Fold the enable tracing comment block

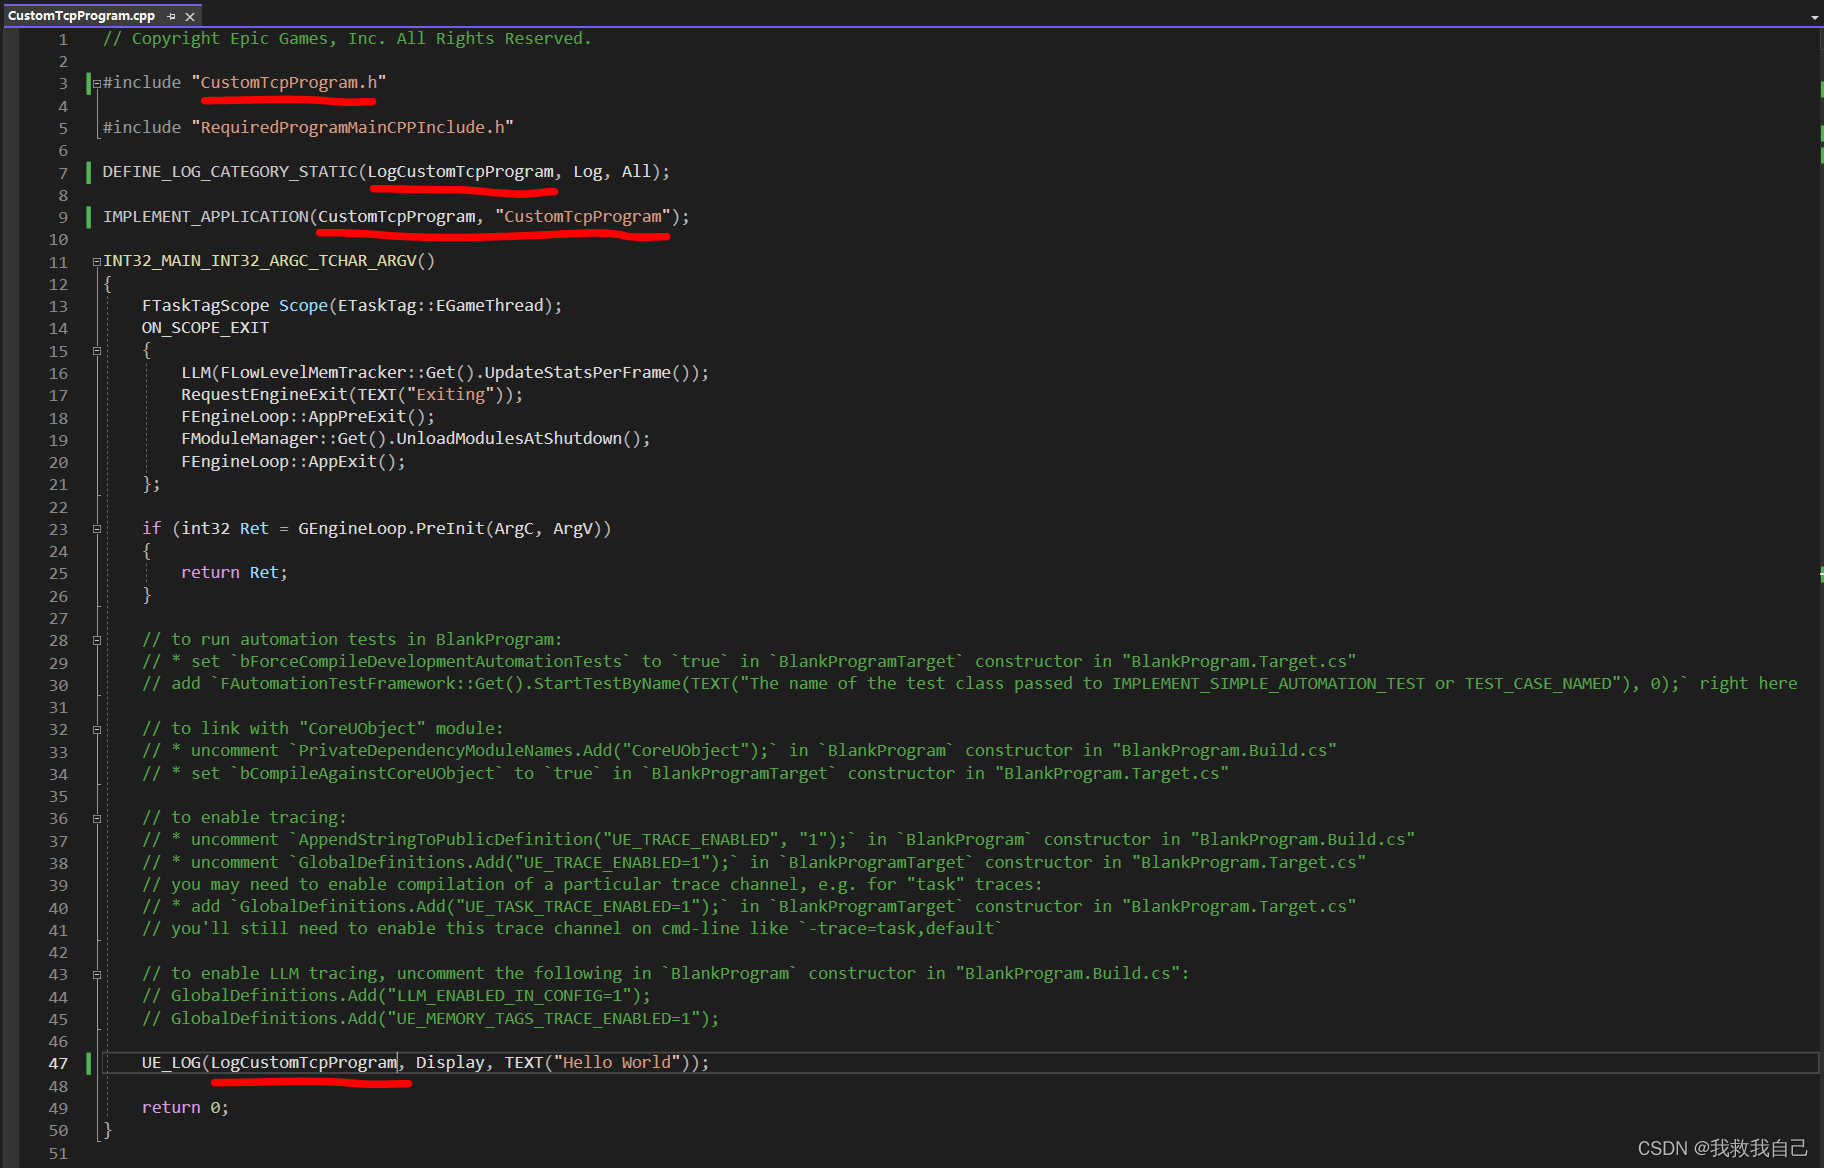click(97, 818)
